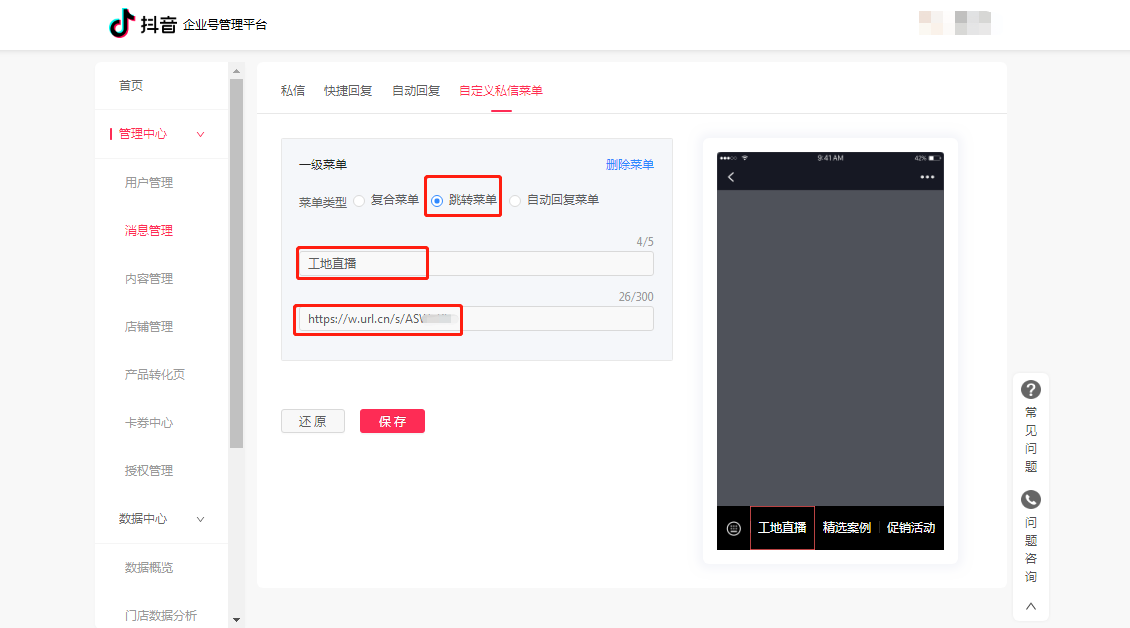Click the URL input field
This screenshot has height=628, width=1130.
pyautogui.click(x=476, y=319)
